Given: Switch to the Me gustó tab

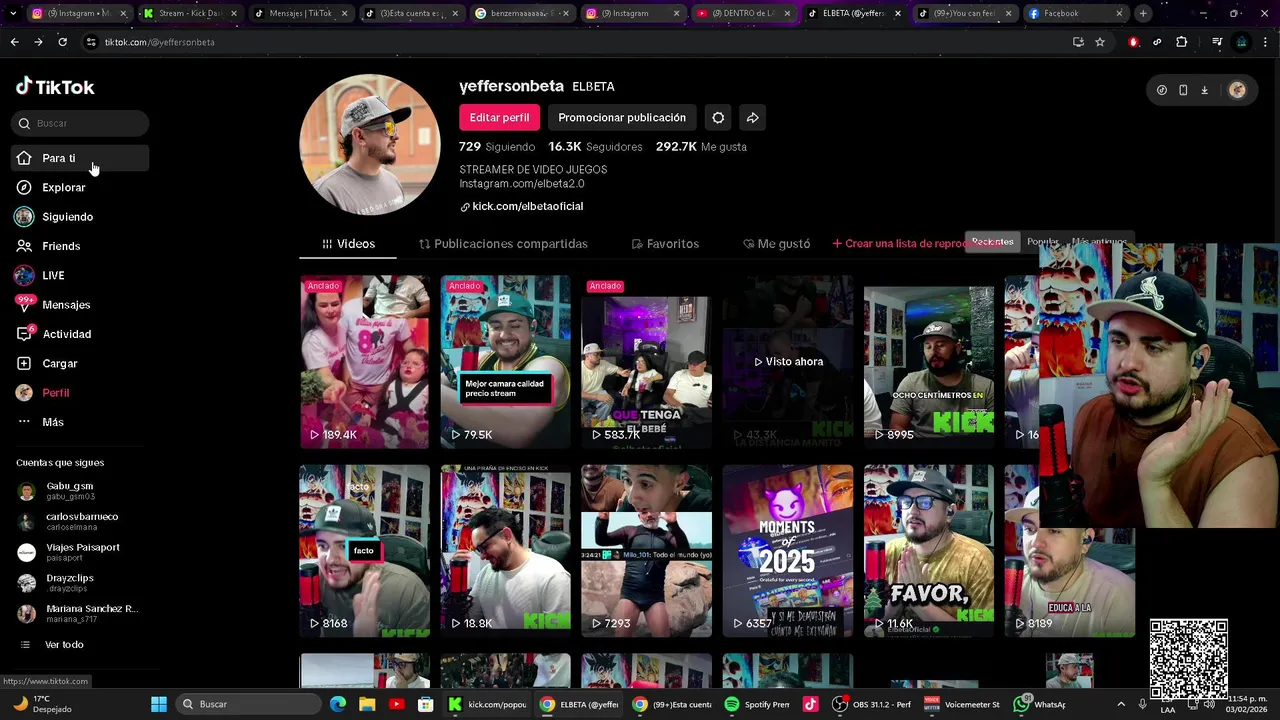Looking at the screenshot, I should [x=777, y=244].
